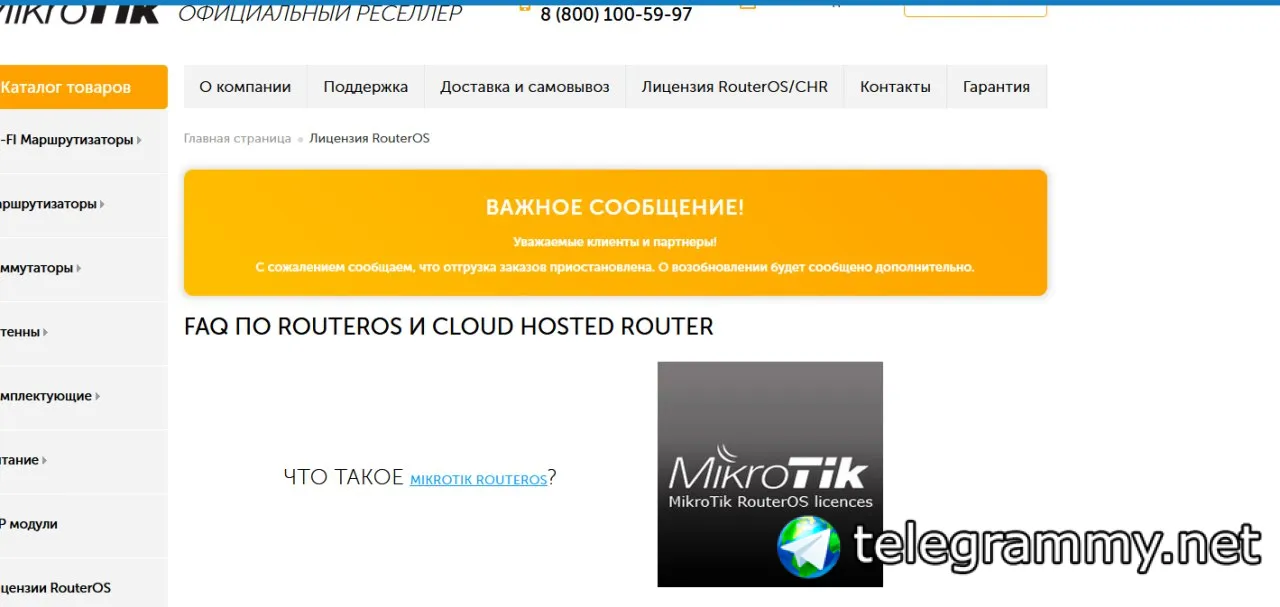Open the Каталог товаров menu
The height and width of the screenshot is (607, 1280).
pyautogui.click(x=83, y=87)
